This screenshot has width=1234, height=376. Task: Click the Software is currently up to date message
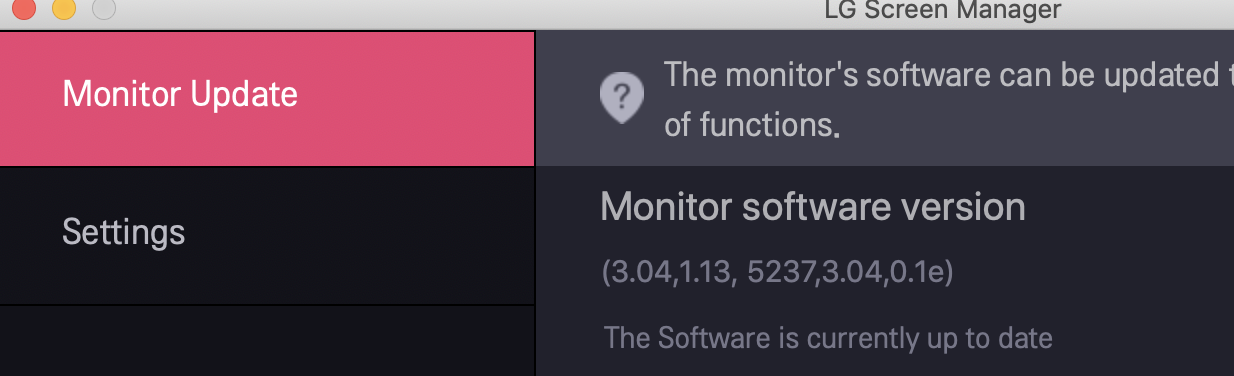pyautogui.click(x=828, y=338)
